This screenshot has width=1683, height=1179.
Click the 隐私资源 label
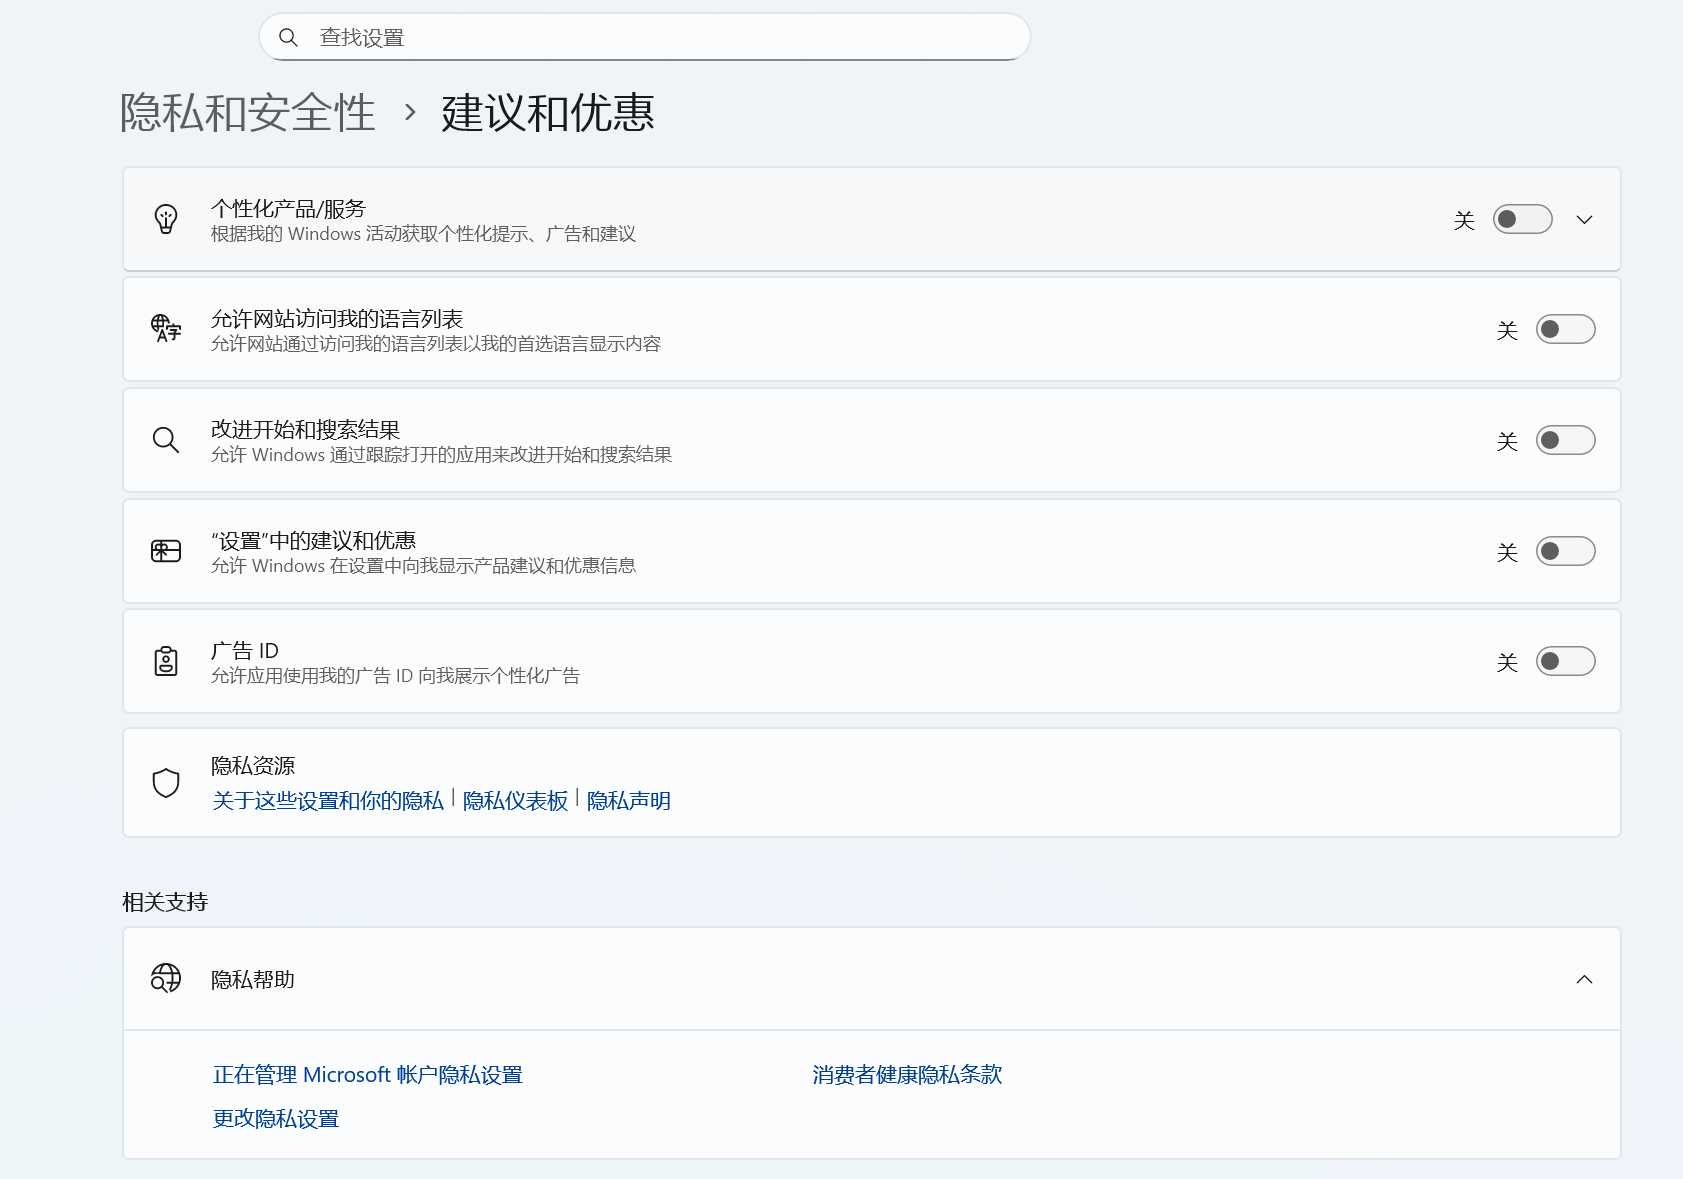[253, 766]
